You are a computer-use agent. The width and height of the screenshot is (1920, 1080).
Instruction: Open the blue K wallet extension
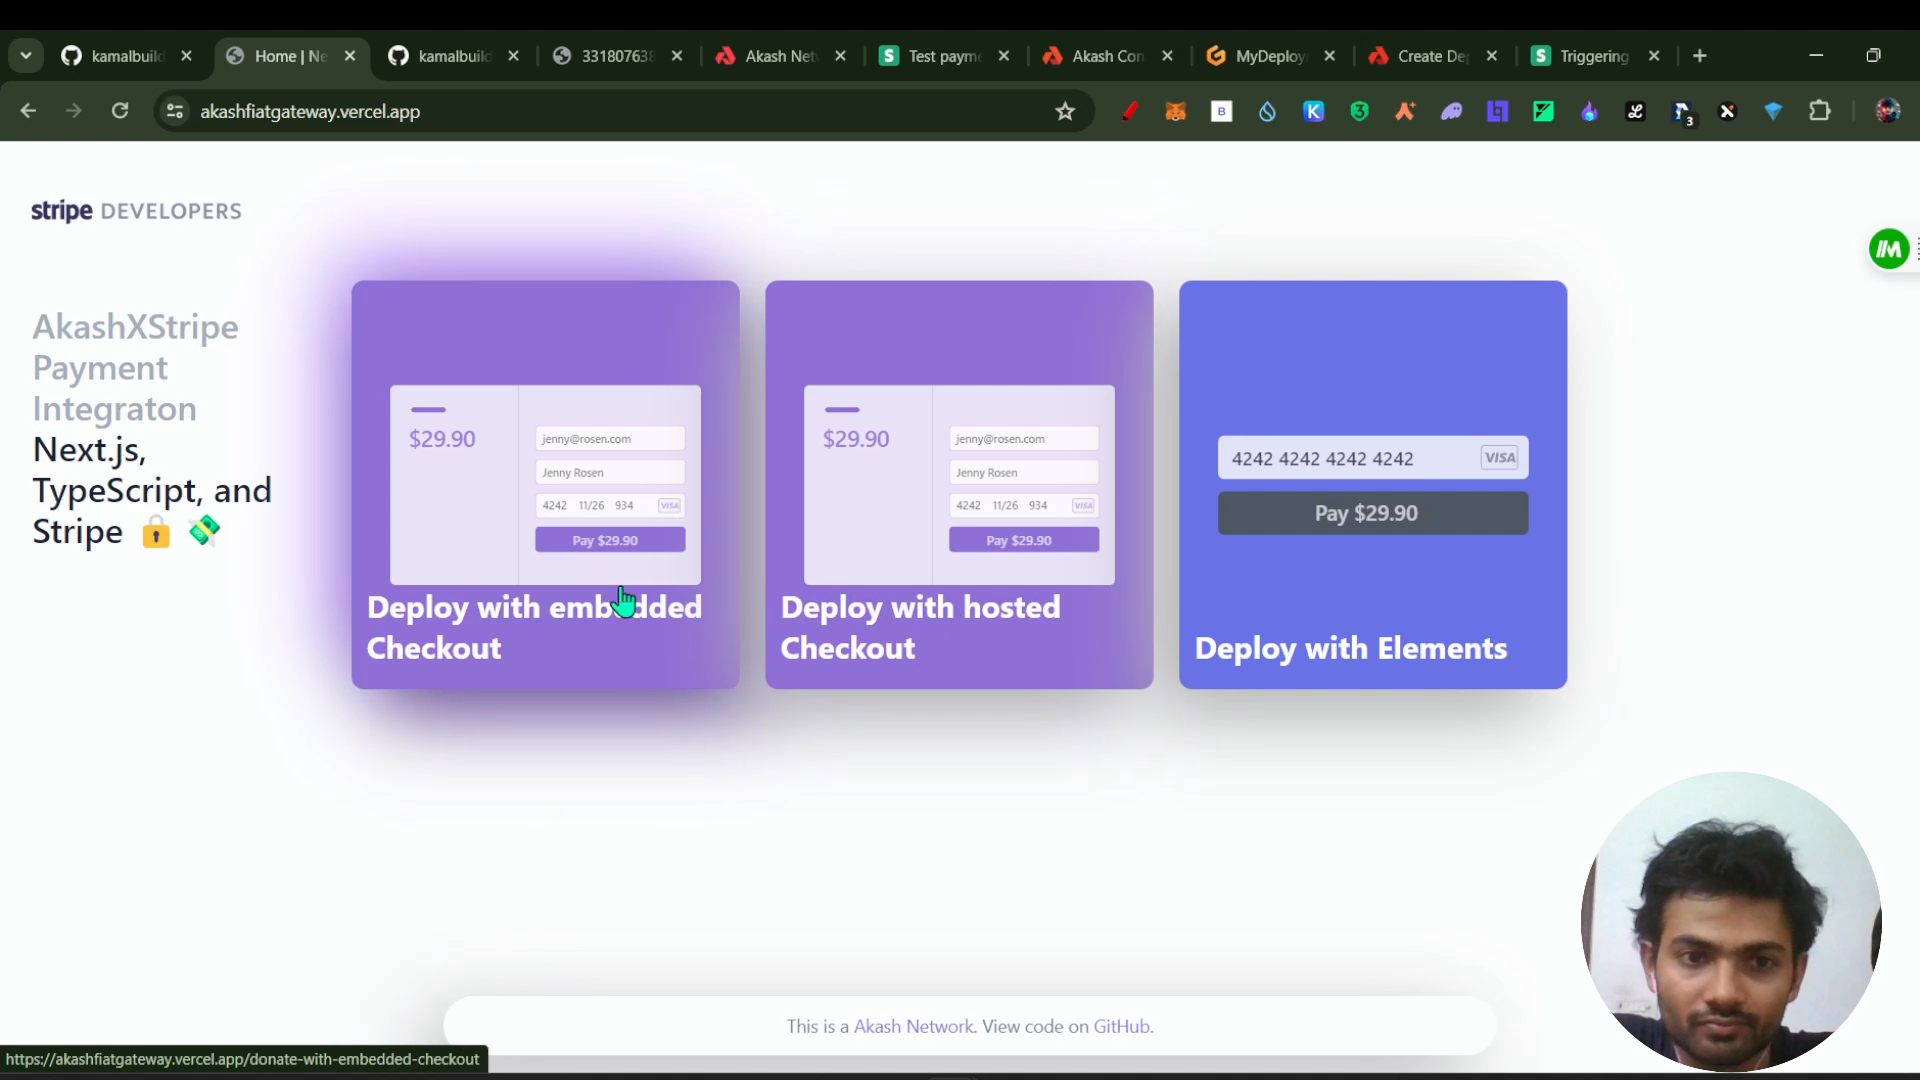pos(1314,111)
